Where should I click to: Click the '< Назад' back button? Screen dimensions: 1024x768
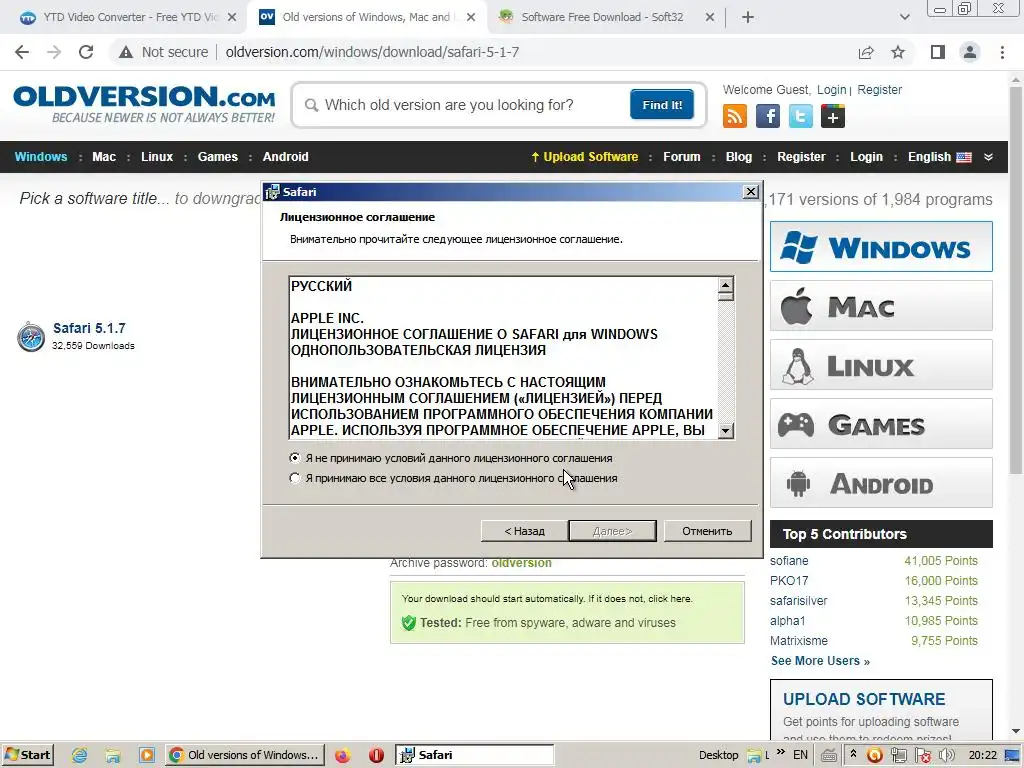(524, 531)
